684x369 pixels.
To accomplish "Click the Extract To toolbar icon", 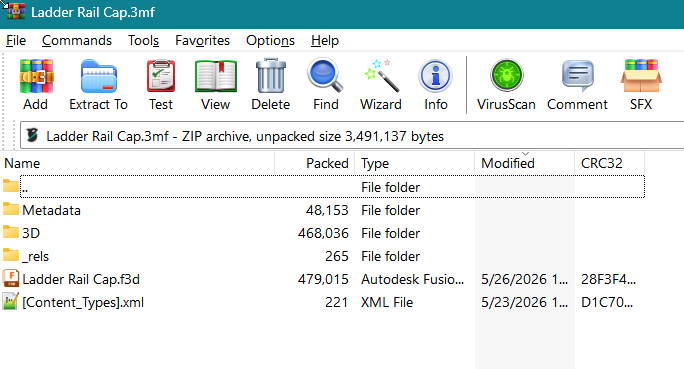I will point(99,76).
